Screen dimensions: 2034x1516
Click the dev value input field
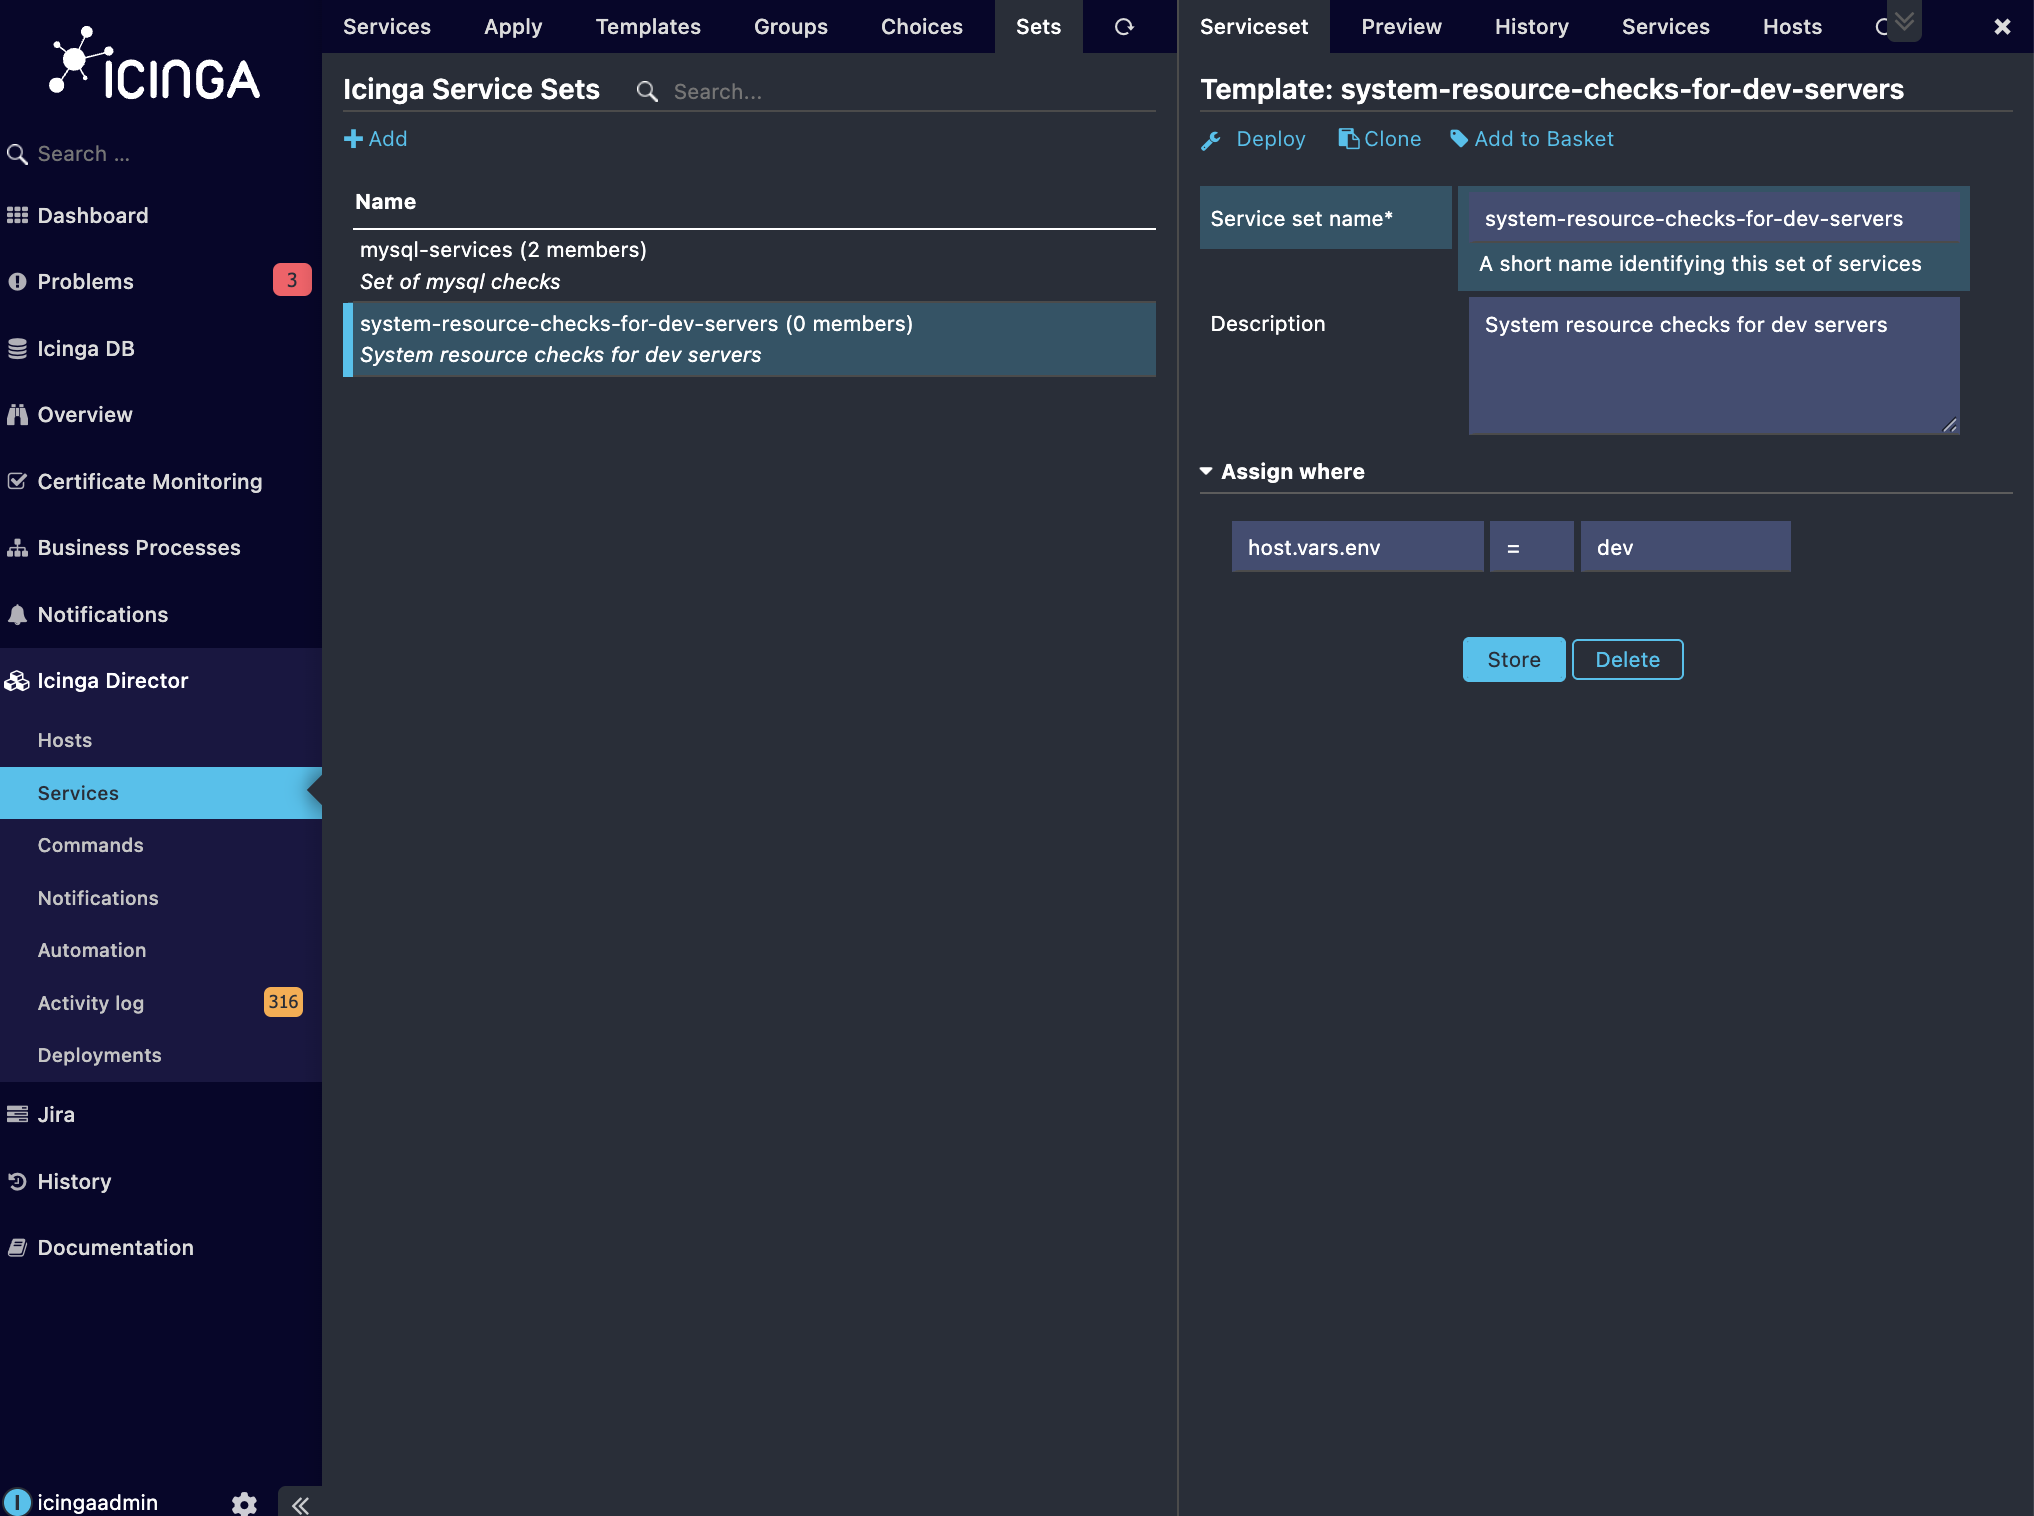coord(1685,547)
